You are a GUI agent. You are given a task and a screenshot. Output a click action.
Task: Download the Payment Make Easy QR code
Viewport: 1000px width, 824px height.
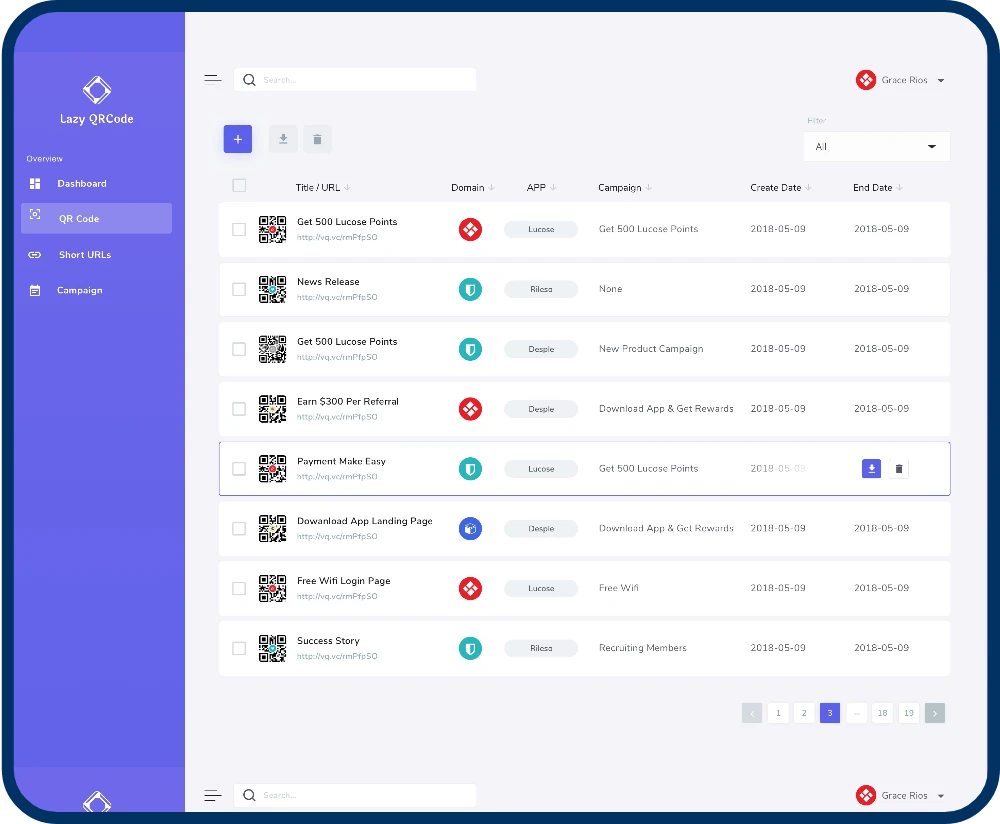pyautogui.click(x=871, y=469)
